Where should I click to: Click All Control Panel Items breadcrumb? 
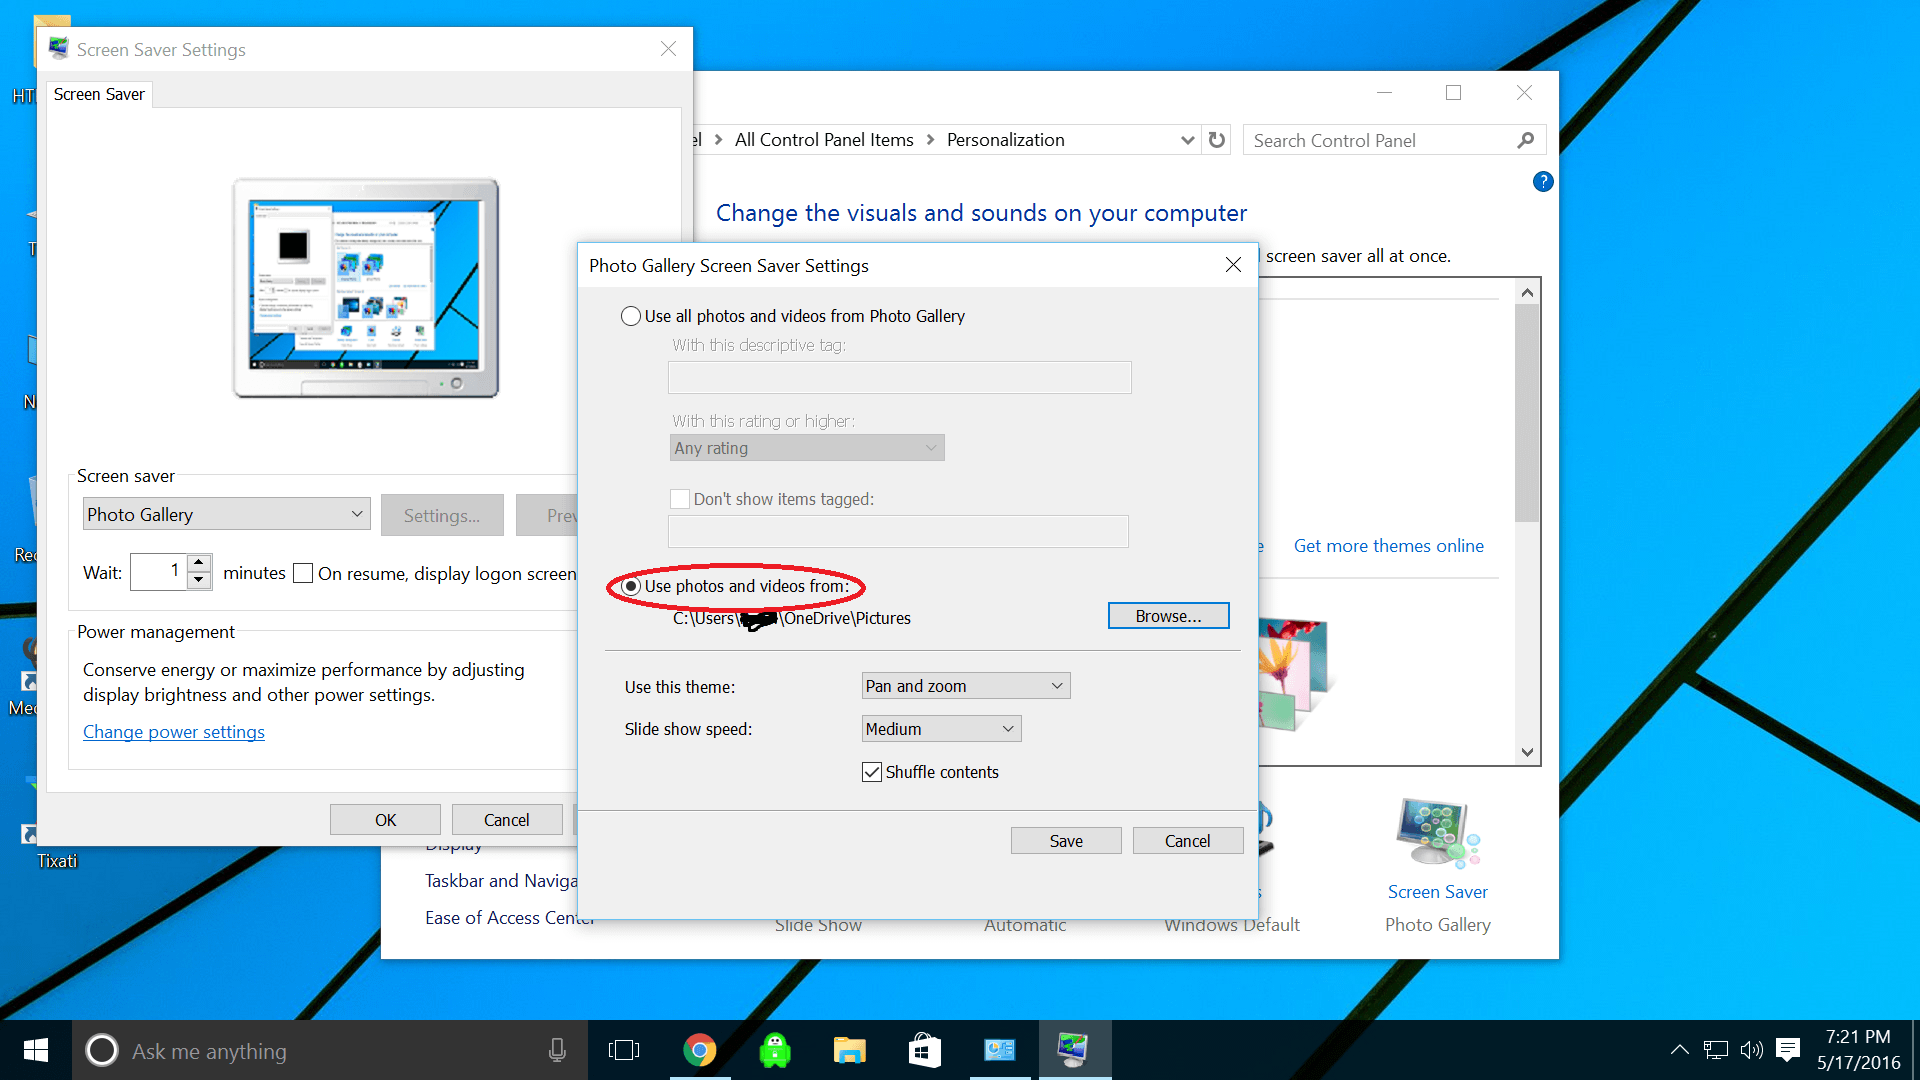823,140
